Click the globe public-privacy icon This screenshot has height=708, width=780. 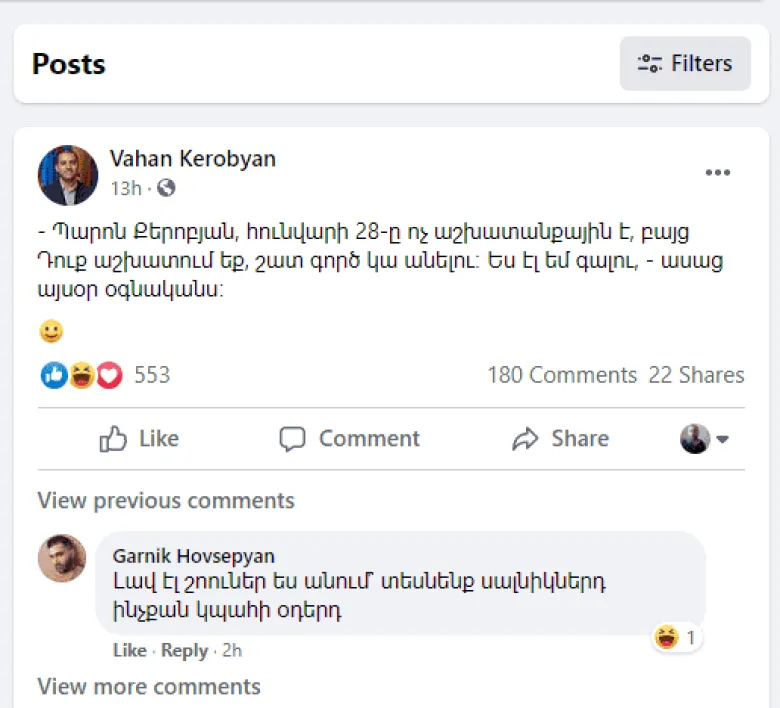pos(167,189)
